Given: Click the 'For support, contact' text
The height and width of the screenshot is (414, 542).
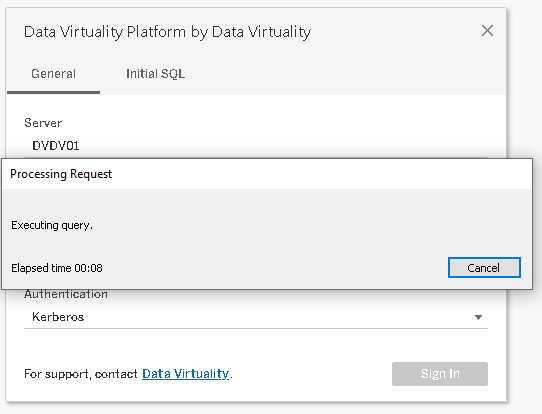Looking at the screenshot, I should [x=81, y=374].
